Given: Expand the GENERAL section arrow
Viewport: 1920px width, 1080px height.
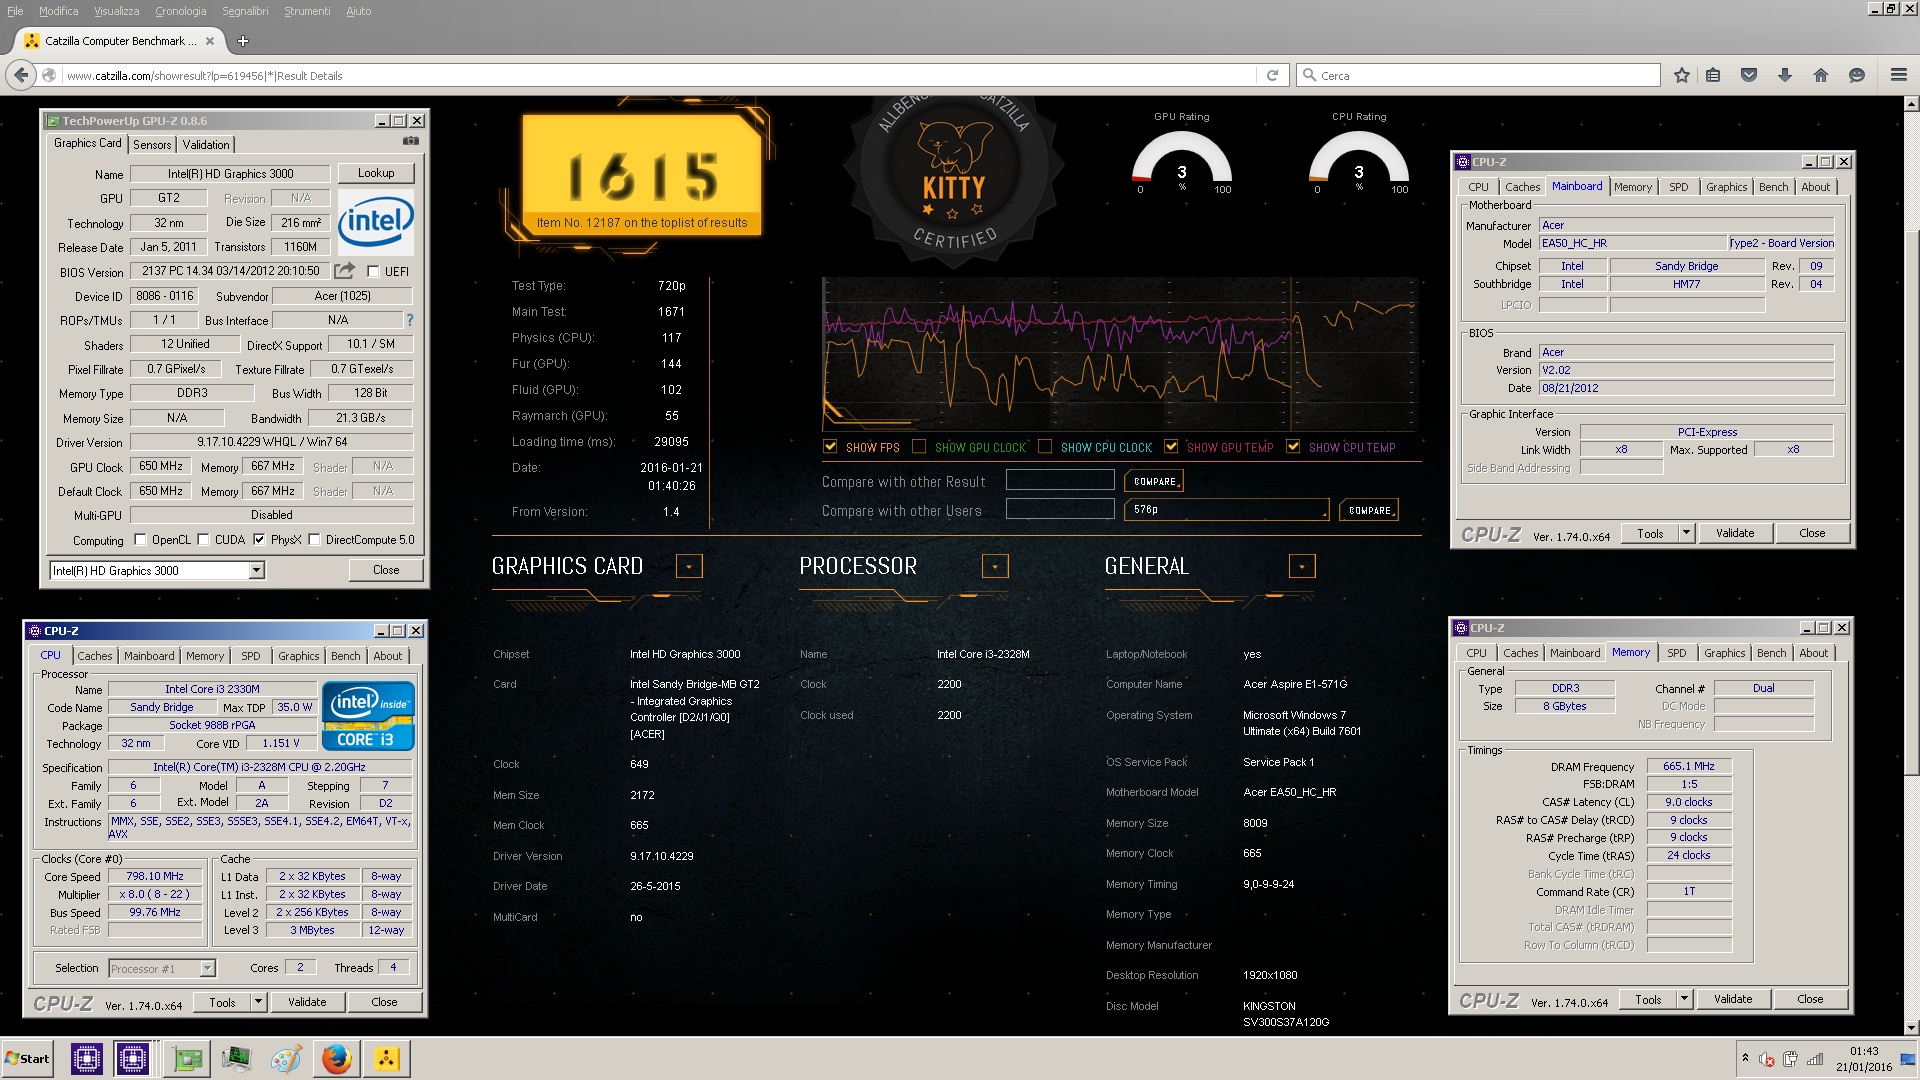Looking at the screenshot, I should click(1302, 566).
